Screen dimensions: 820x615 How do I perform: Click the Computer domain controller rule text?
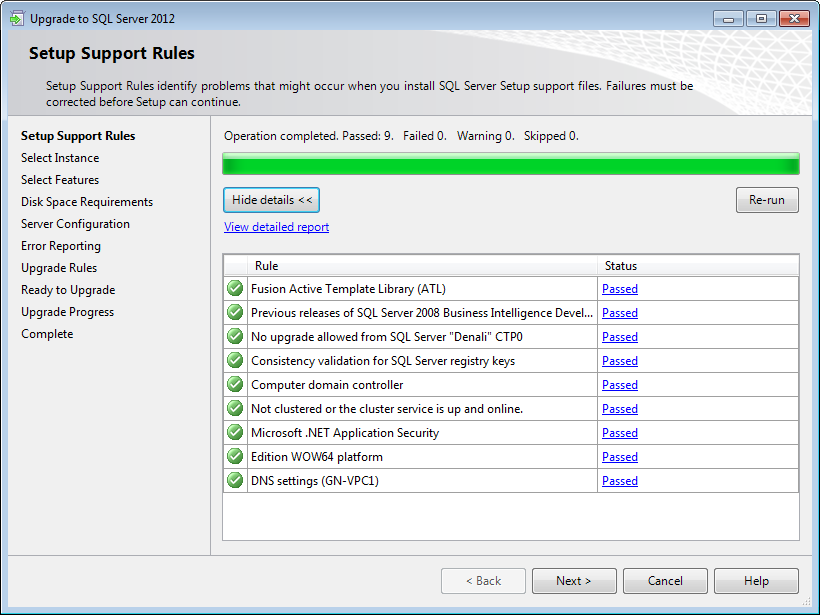click(x=327, y=385)
